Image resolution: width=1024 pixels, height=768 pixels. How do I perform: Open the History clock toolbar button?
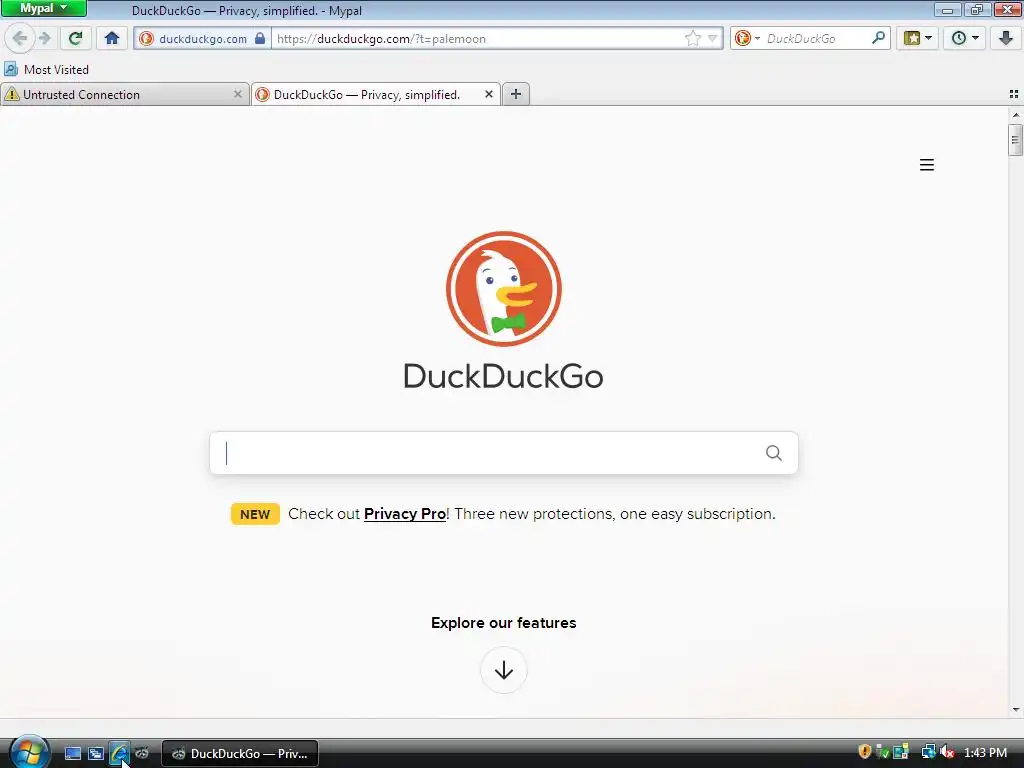(965, 39)
